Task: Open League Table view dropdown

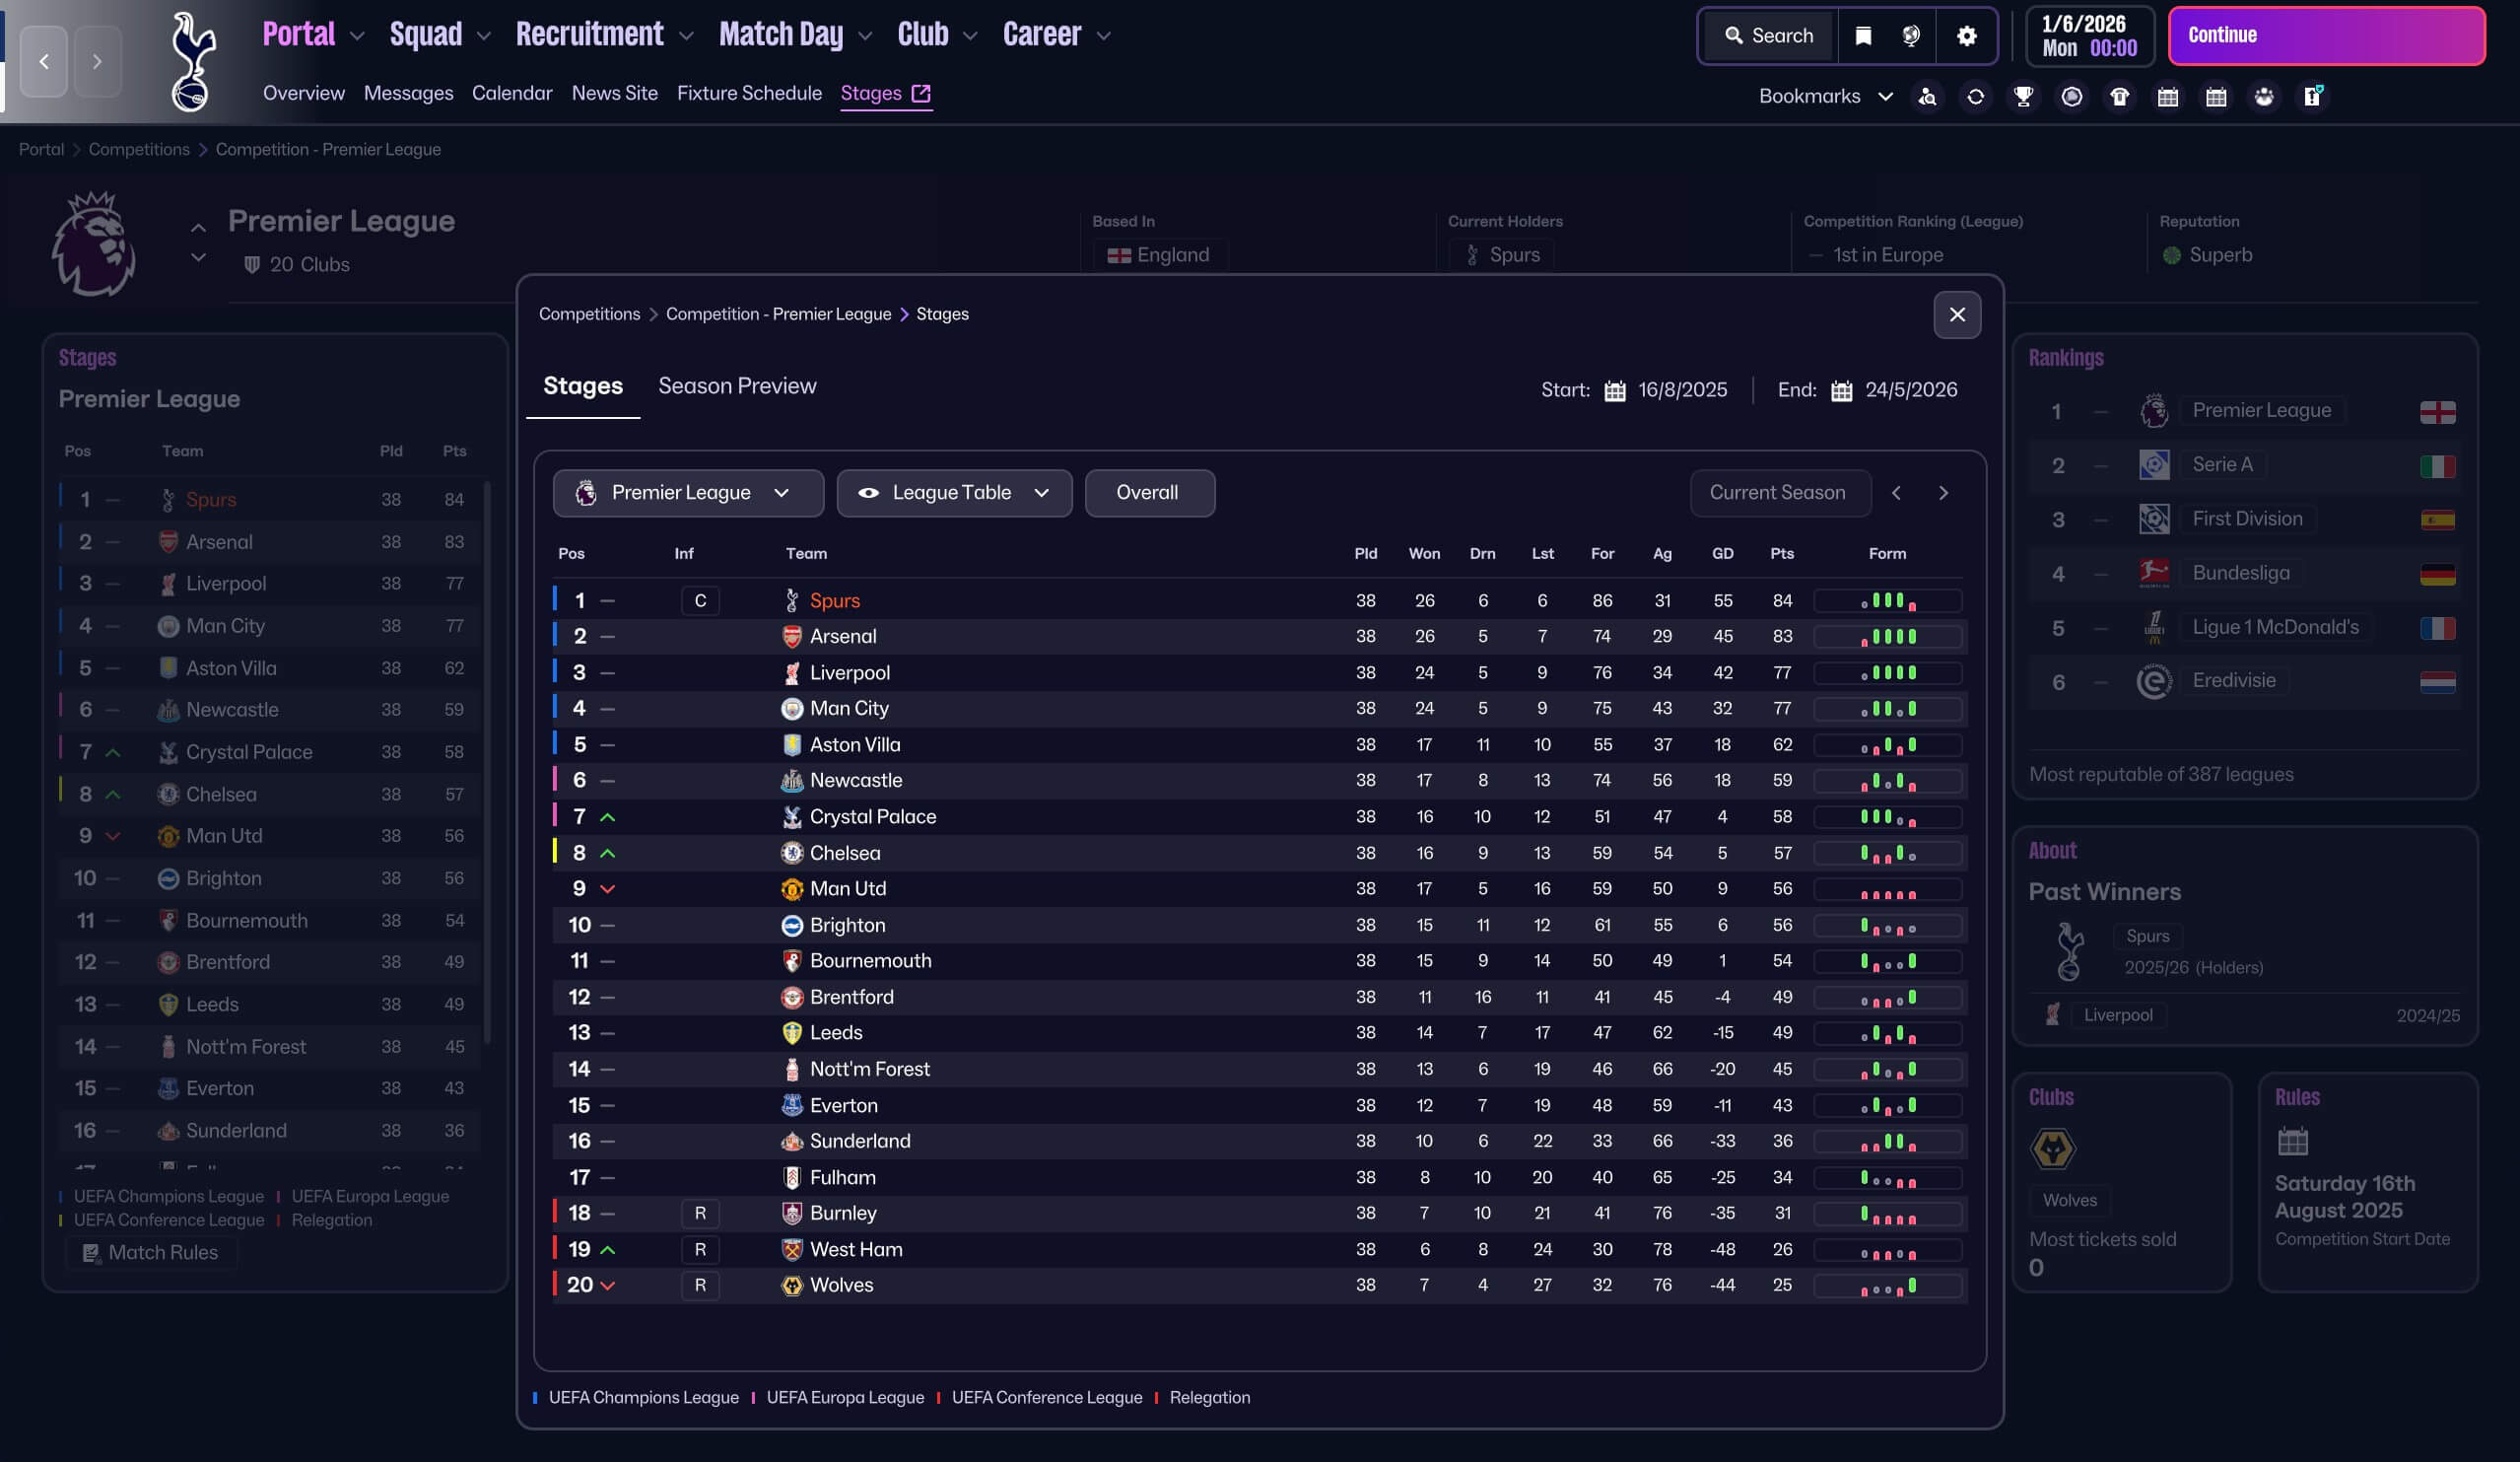Action: pyautogui.click(x=953, y=493)
